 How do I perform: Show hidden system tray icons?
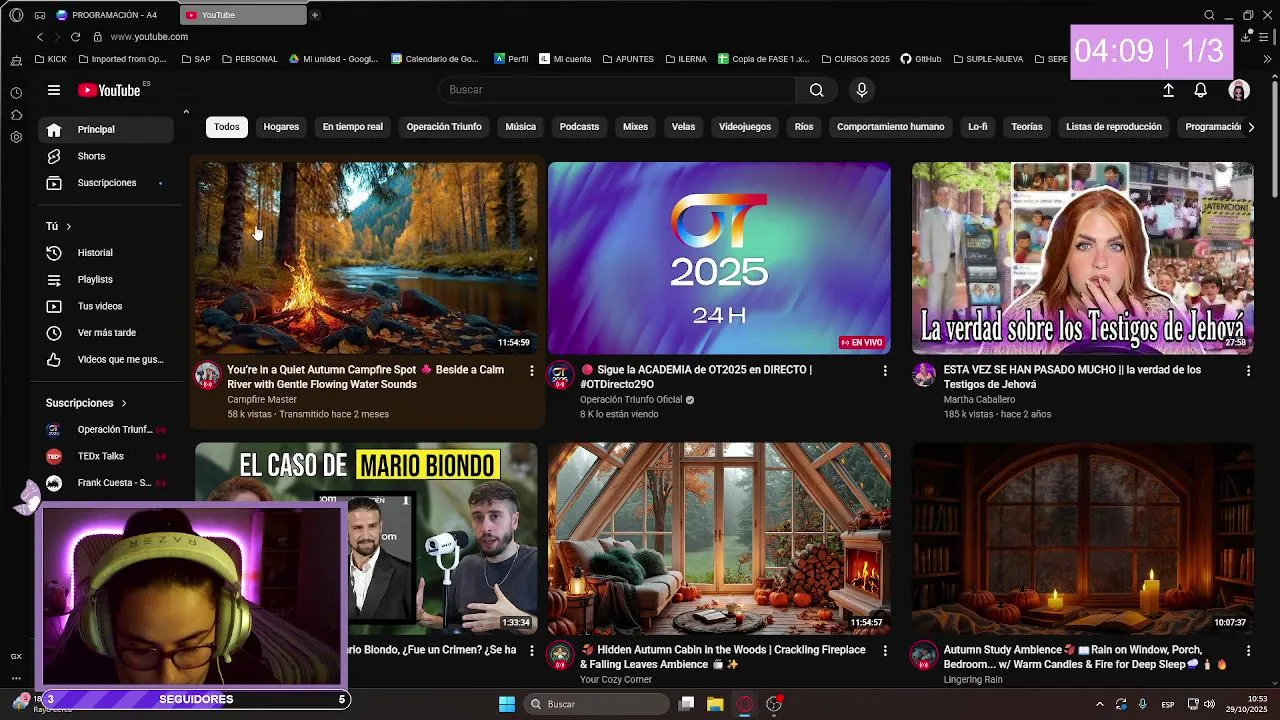(1099, 704)
